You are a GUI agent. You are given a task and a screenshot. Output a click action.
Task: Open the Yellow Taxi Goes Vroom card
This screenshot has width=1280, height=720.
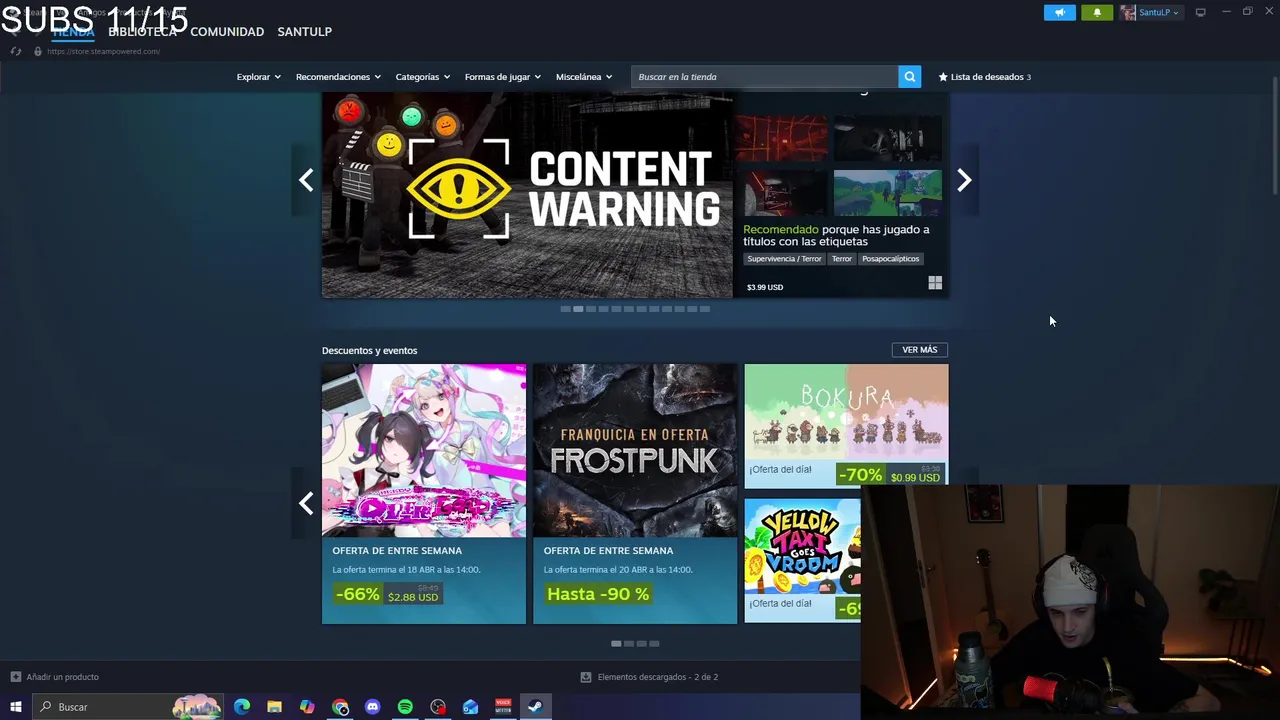click(802, 560)
